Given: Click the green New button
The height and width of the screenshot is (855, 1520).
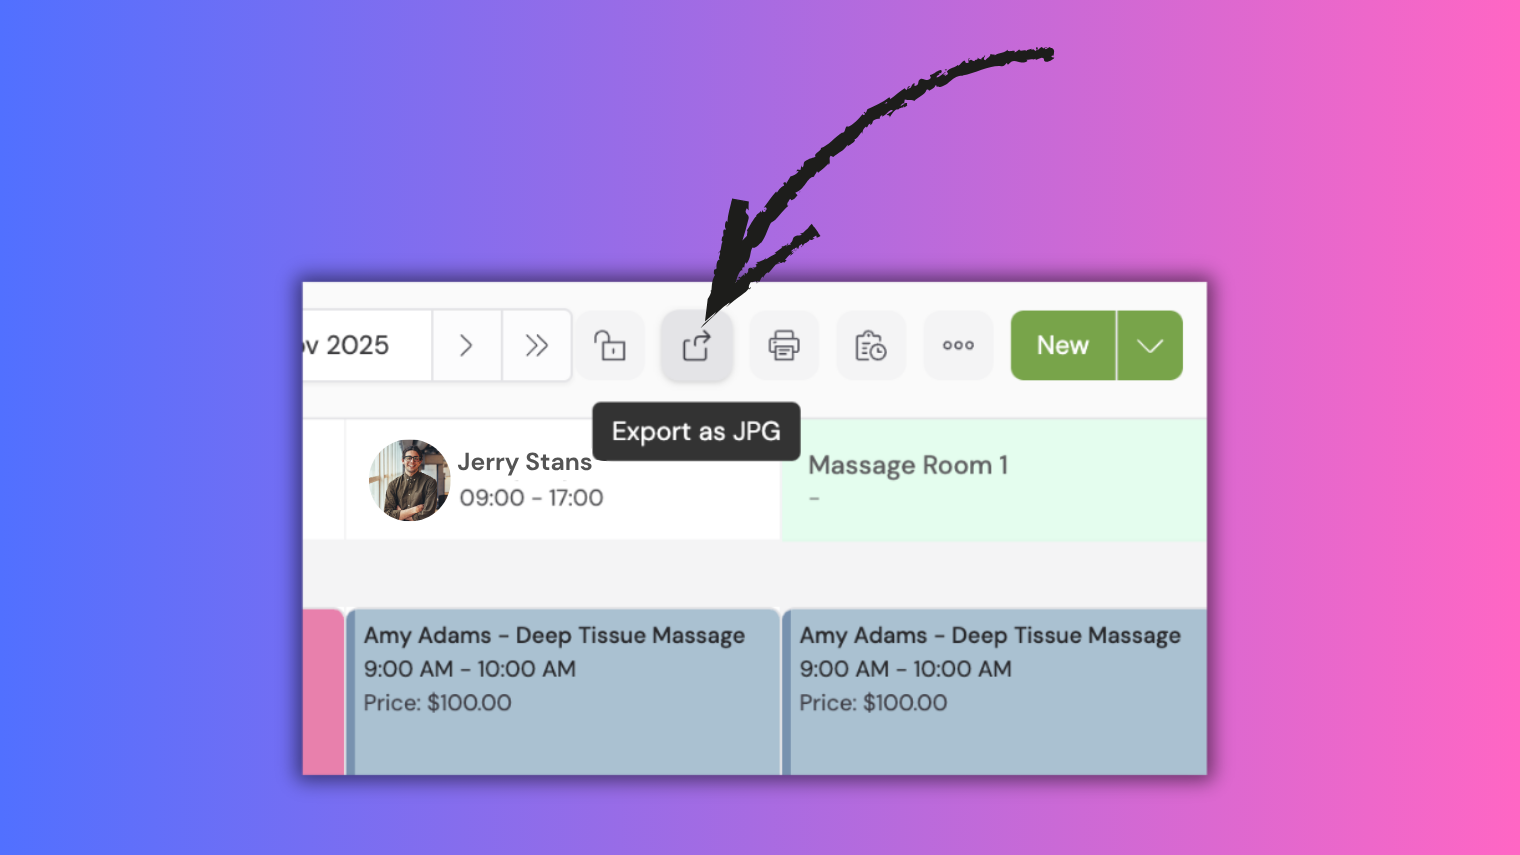Looking at the screenshot, I should [x=1063, y=345].
